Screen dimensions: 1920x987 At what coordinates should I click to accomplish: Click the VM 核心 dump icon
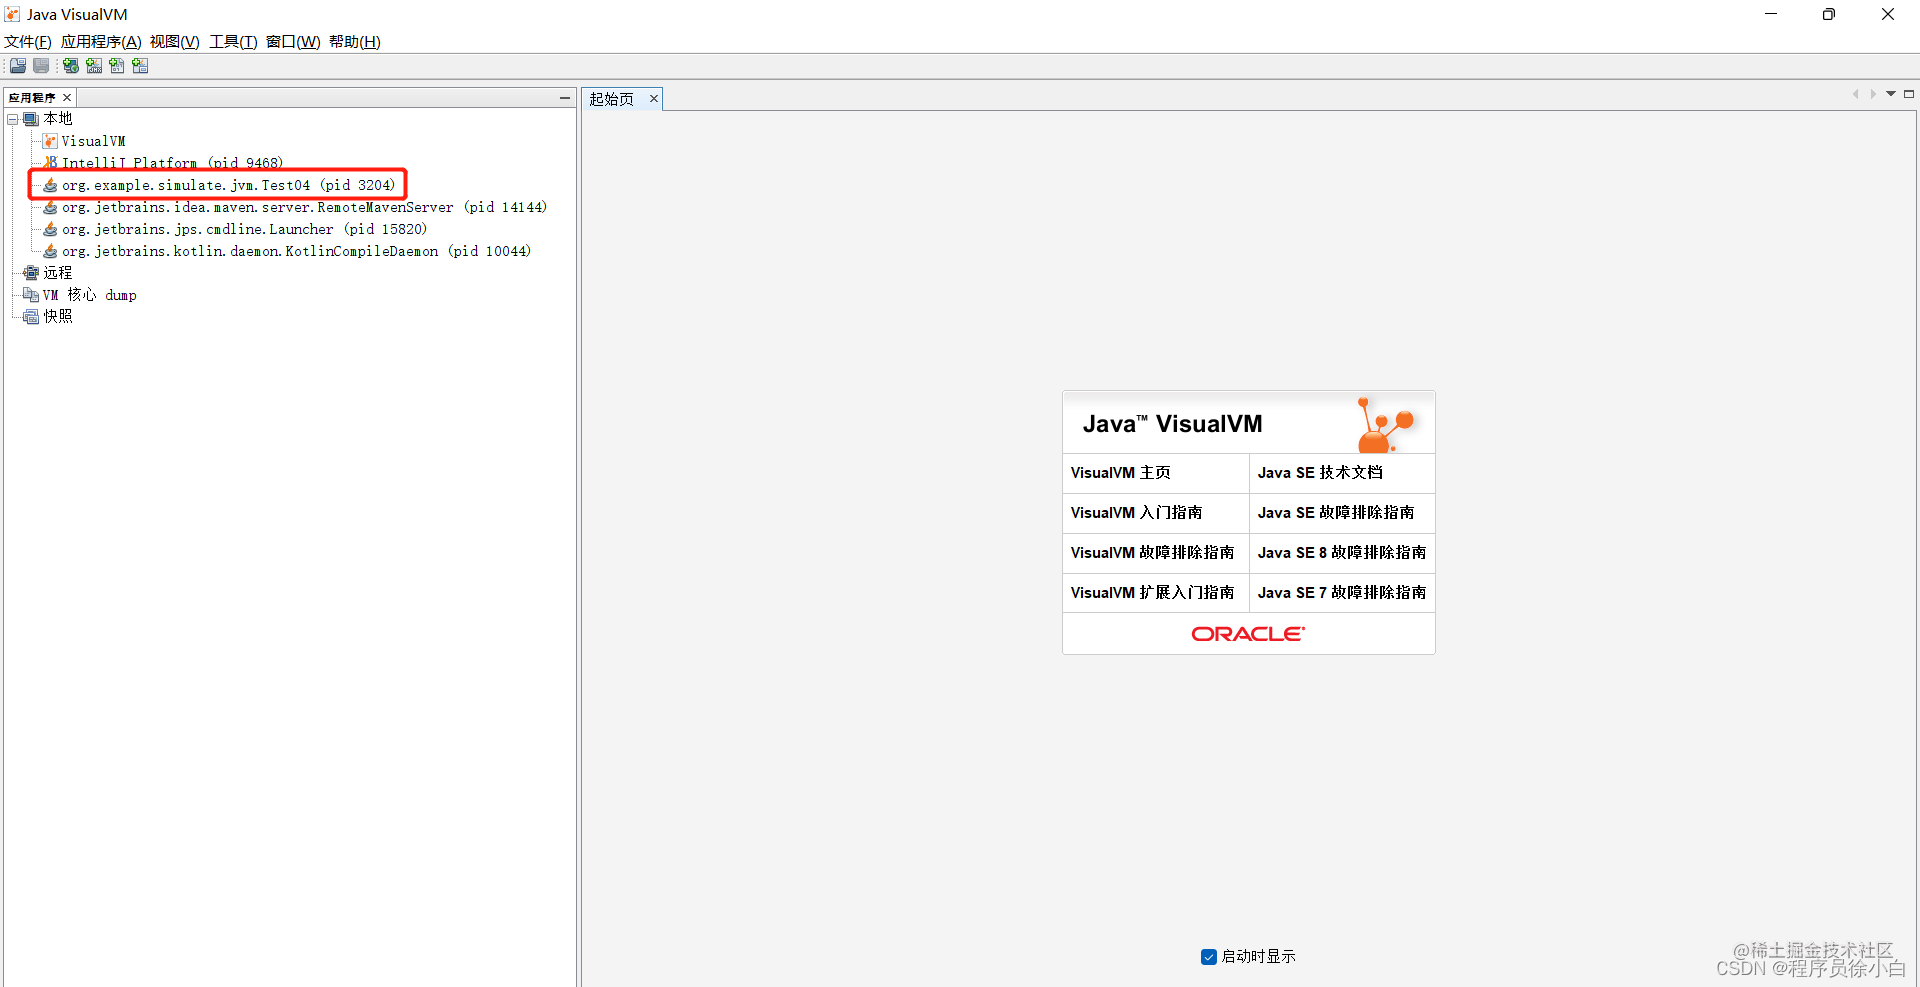click(31, 295)
